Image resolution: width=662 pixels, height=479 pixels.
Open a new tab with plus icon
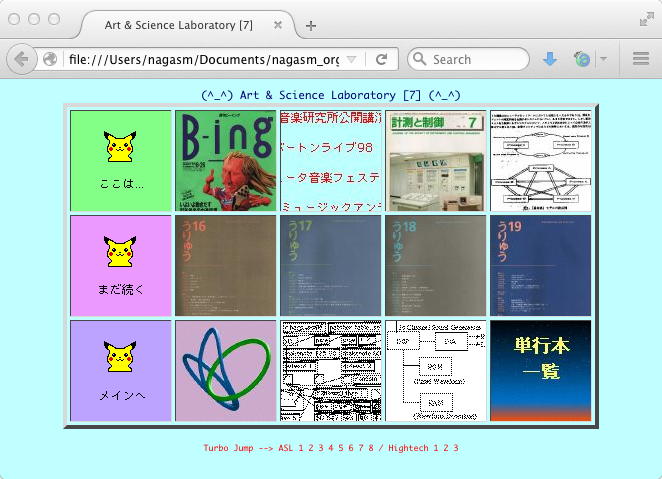tap(311, 26)
